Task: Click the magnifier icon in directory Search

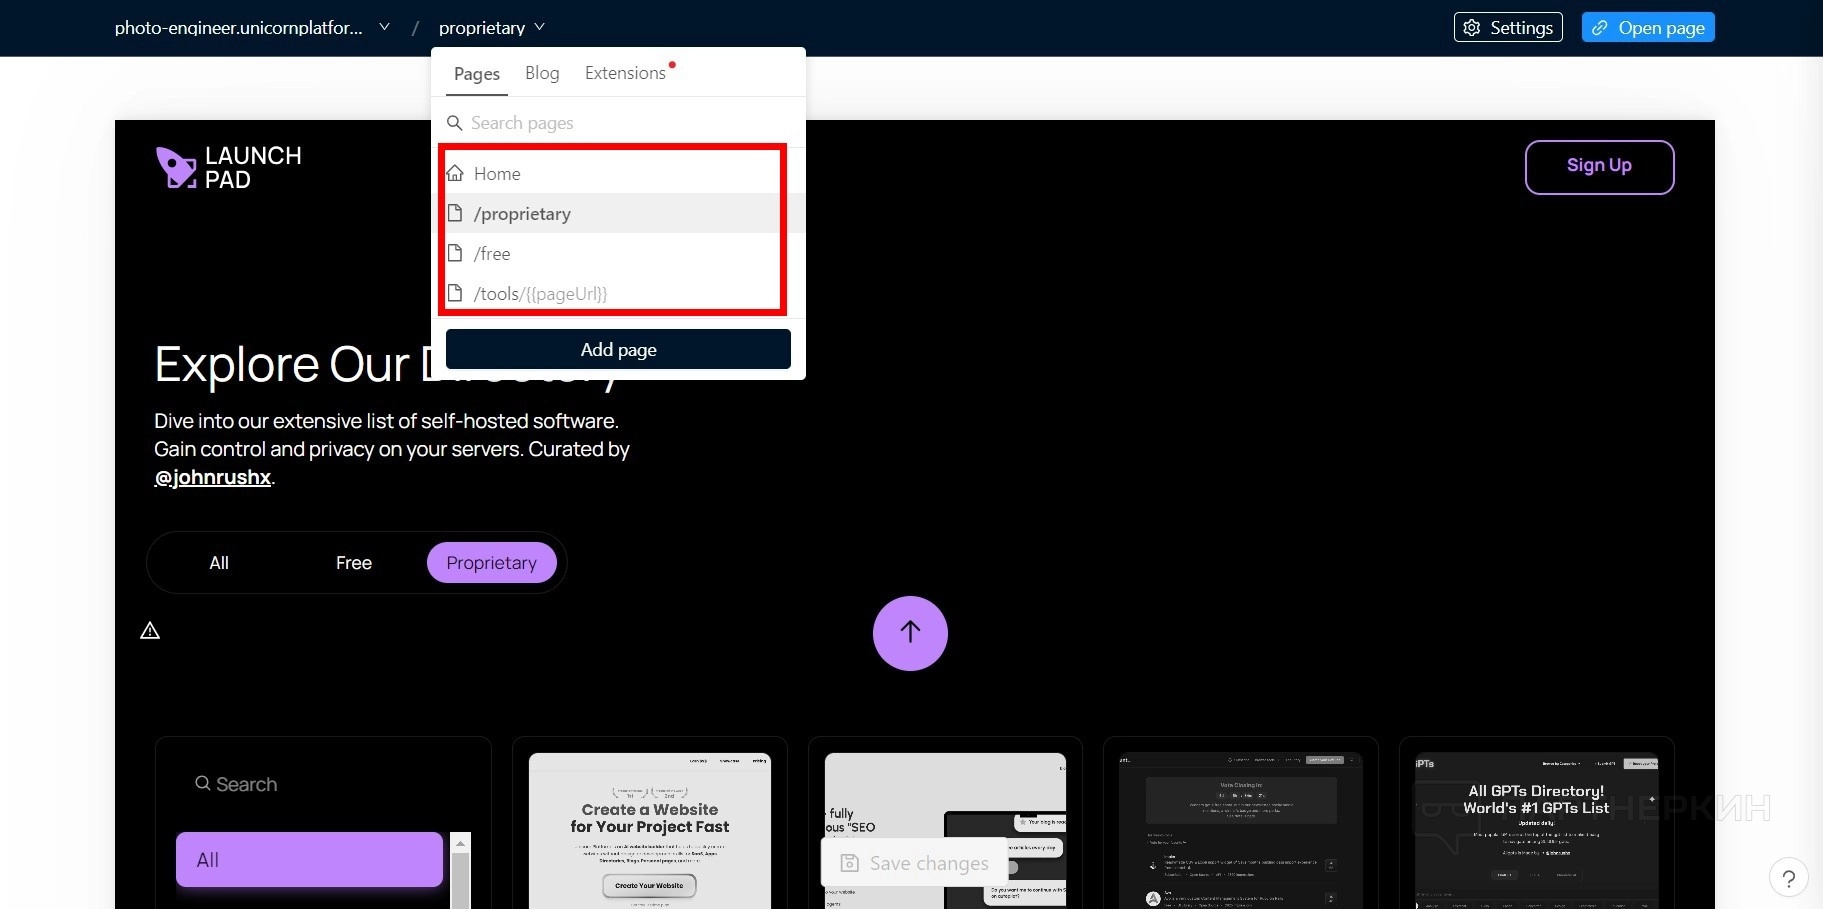Action: pos(203,783)
